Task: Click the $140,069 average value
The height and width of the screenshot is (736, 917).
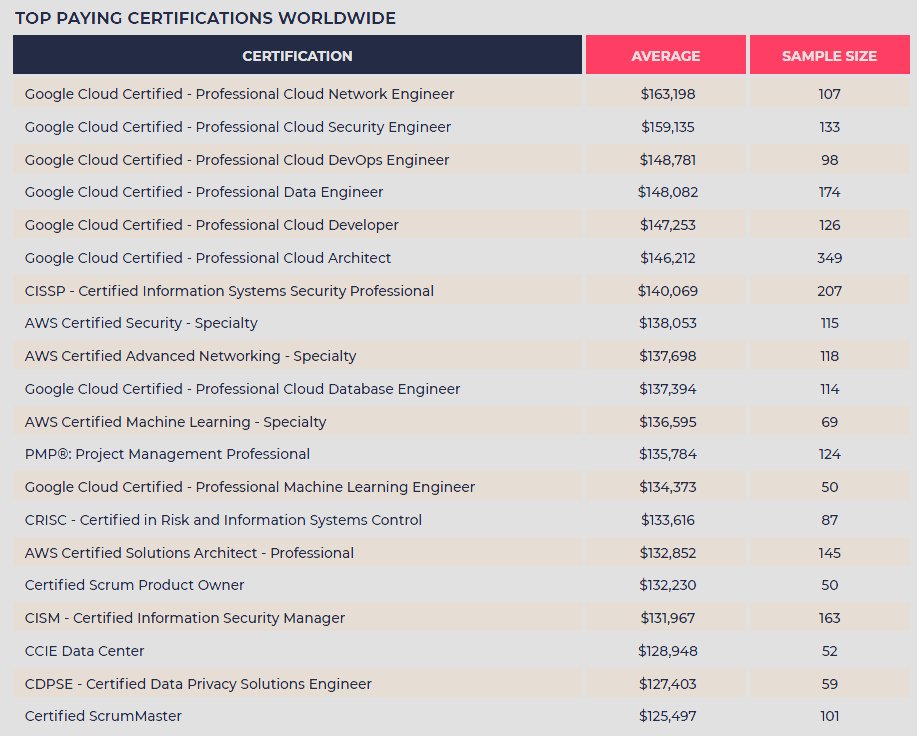Action: [x=667, y=291]
